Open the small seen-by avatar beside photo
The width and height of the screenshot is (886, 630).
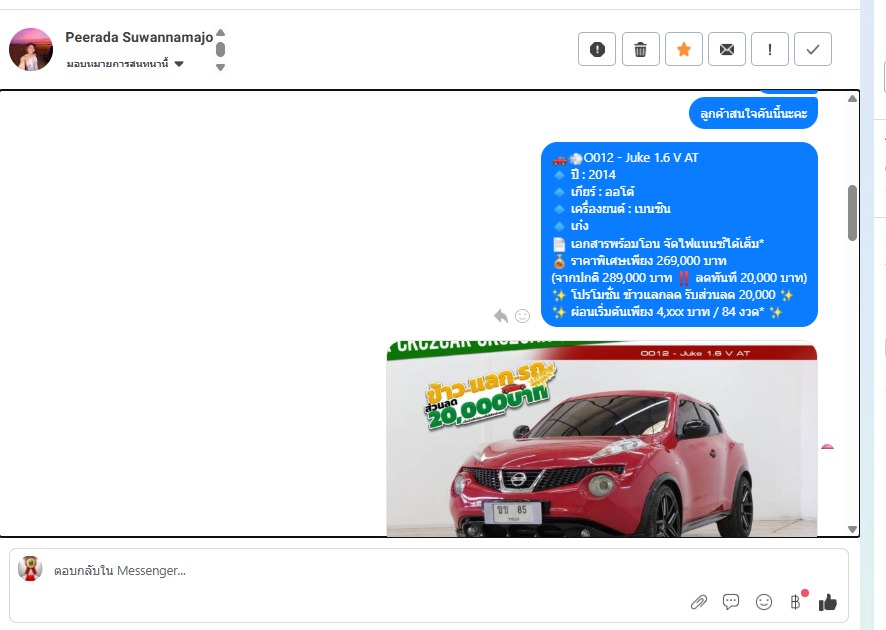pos(827,446)
